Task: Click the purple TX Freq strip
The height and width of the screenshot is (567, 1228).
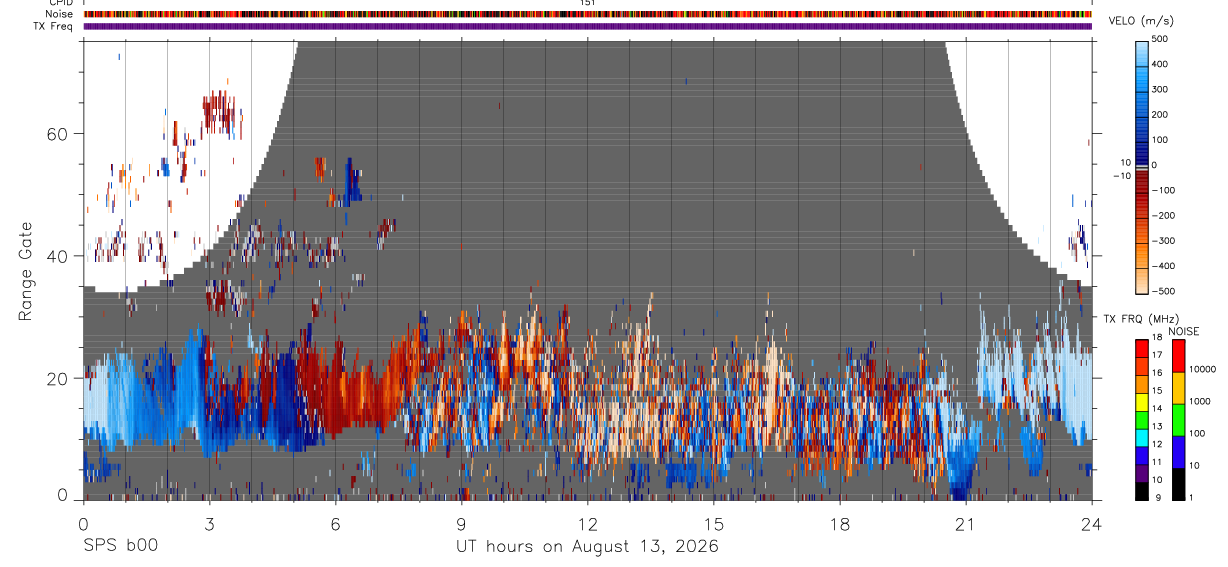Action: point(588,26)
